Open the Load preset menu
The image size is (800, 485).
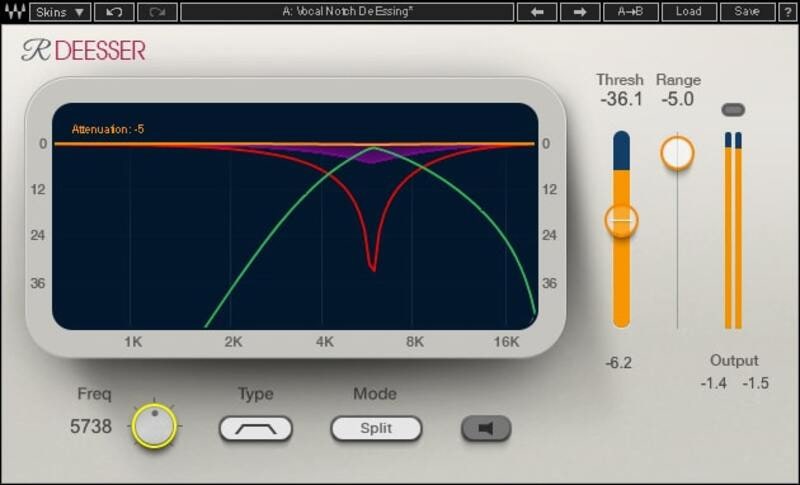[x=688, y=12]
